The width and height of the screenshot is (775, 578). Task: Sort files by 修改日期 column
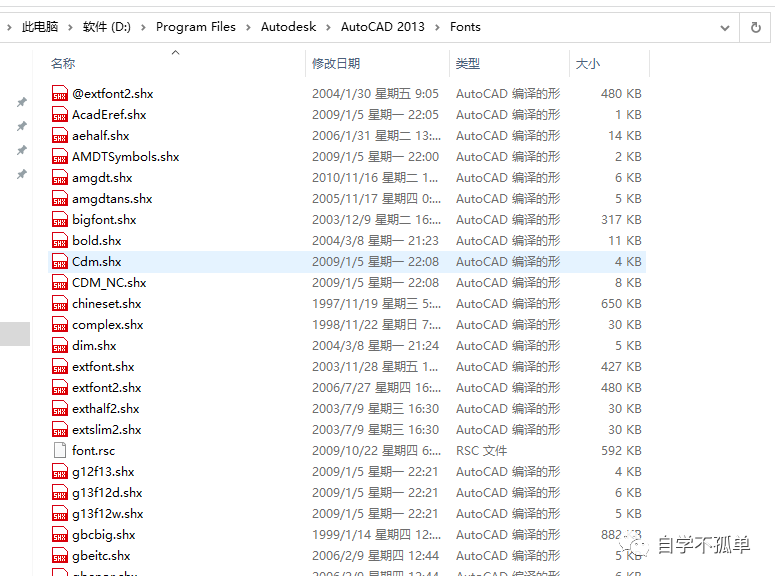(336, 63)
